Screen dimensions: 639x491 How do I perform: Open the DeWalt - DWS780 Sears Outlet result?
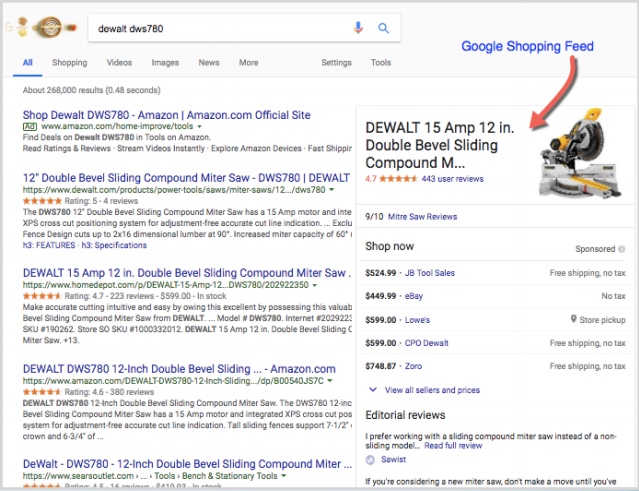(187, 464)
